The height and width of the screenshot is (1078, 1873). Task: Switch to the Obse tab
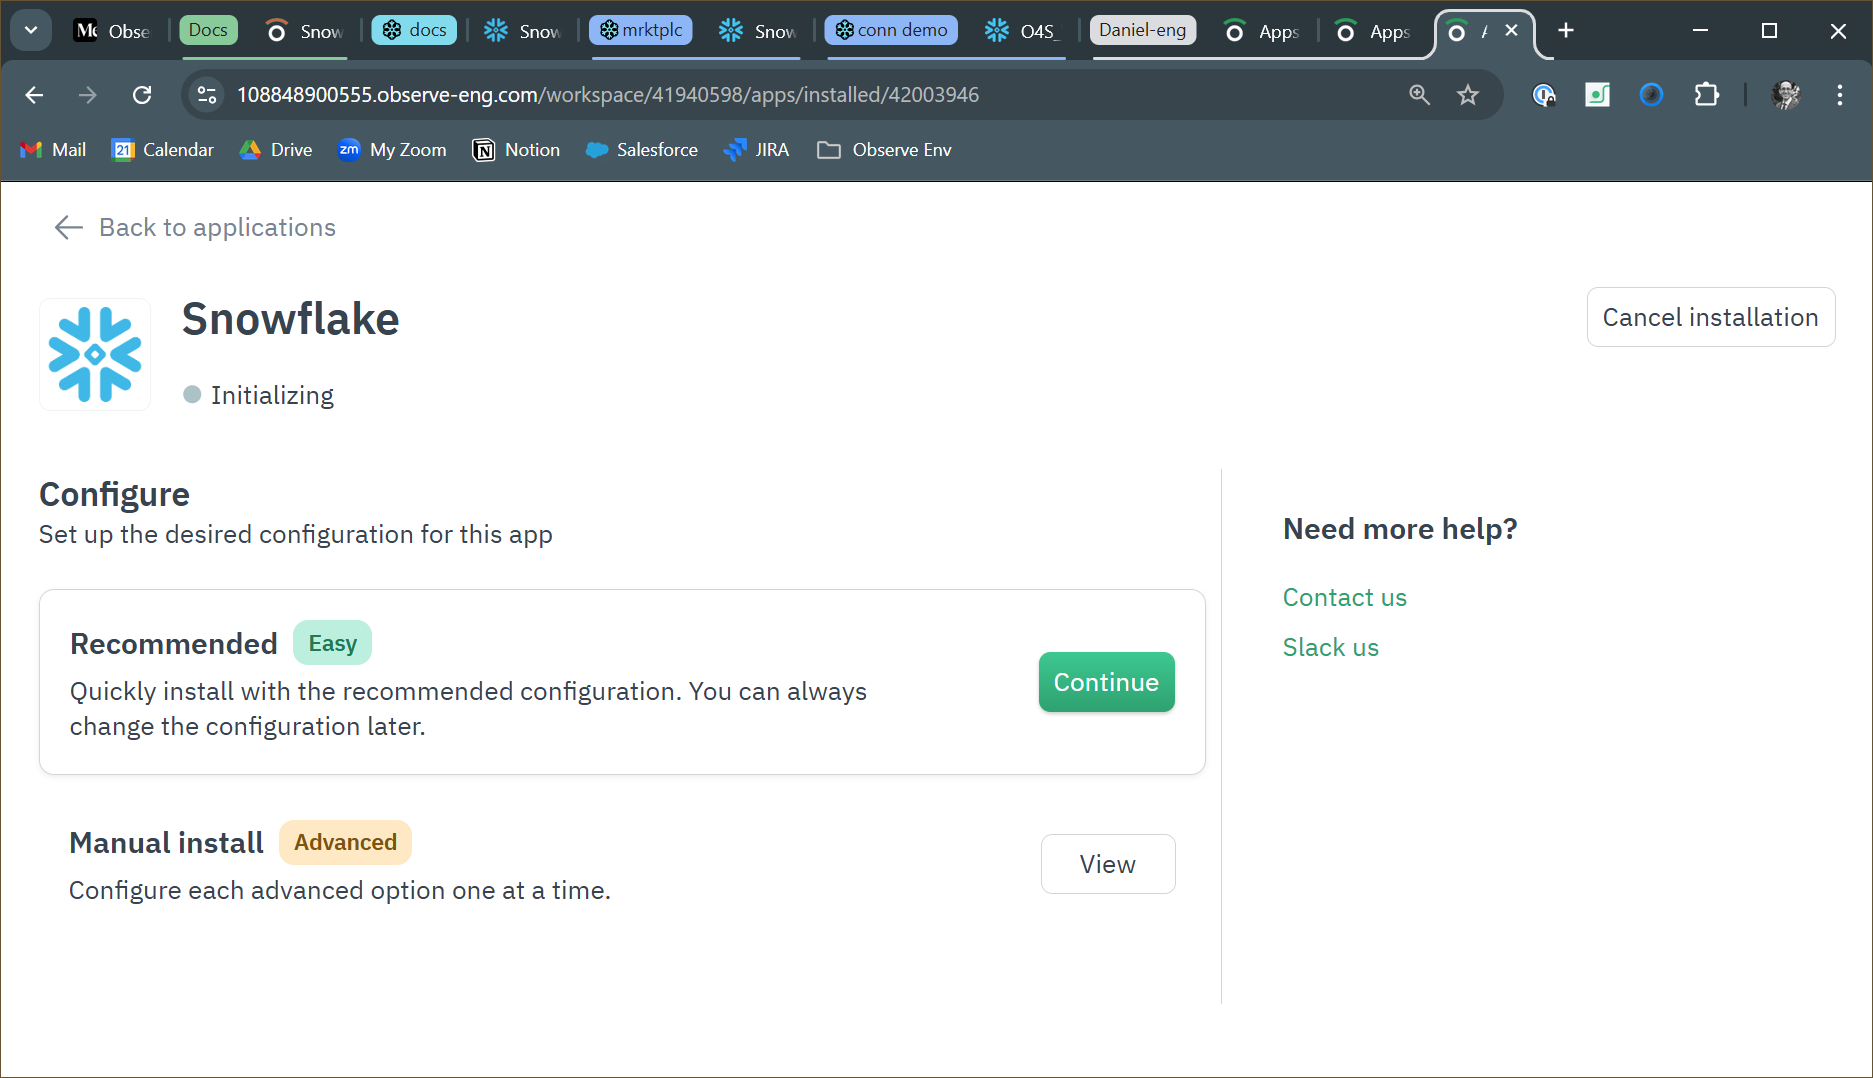tap(113, 31)
